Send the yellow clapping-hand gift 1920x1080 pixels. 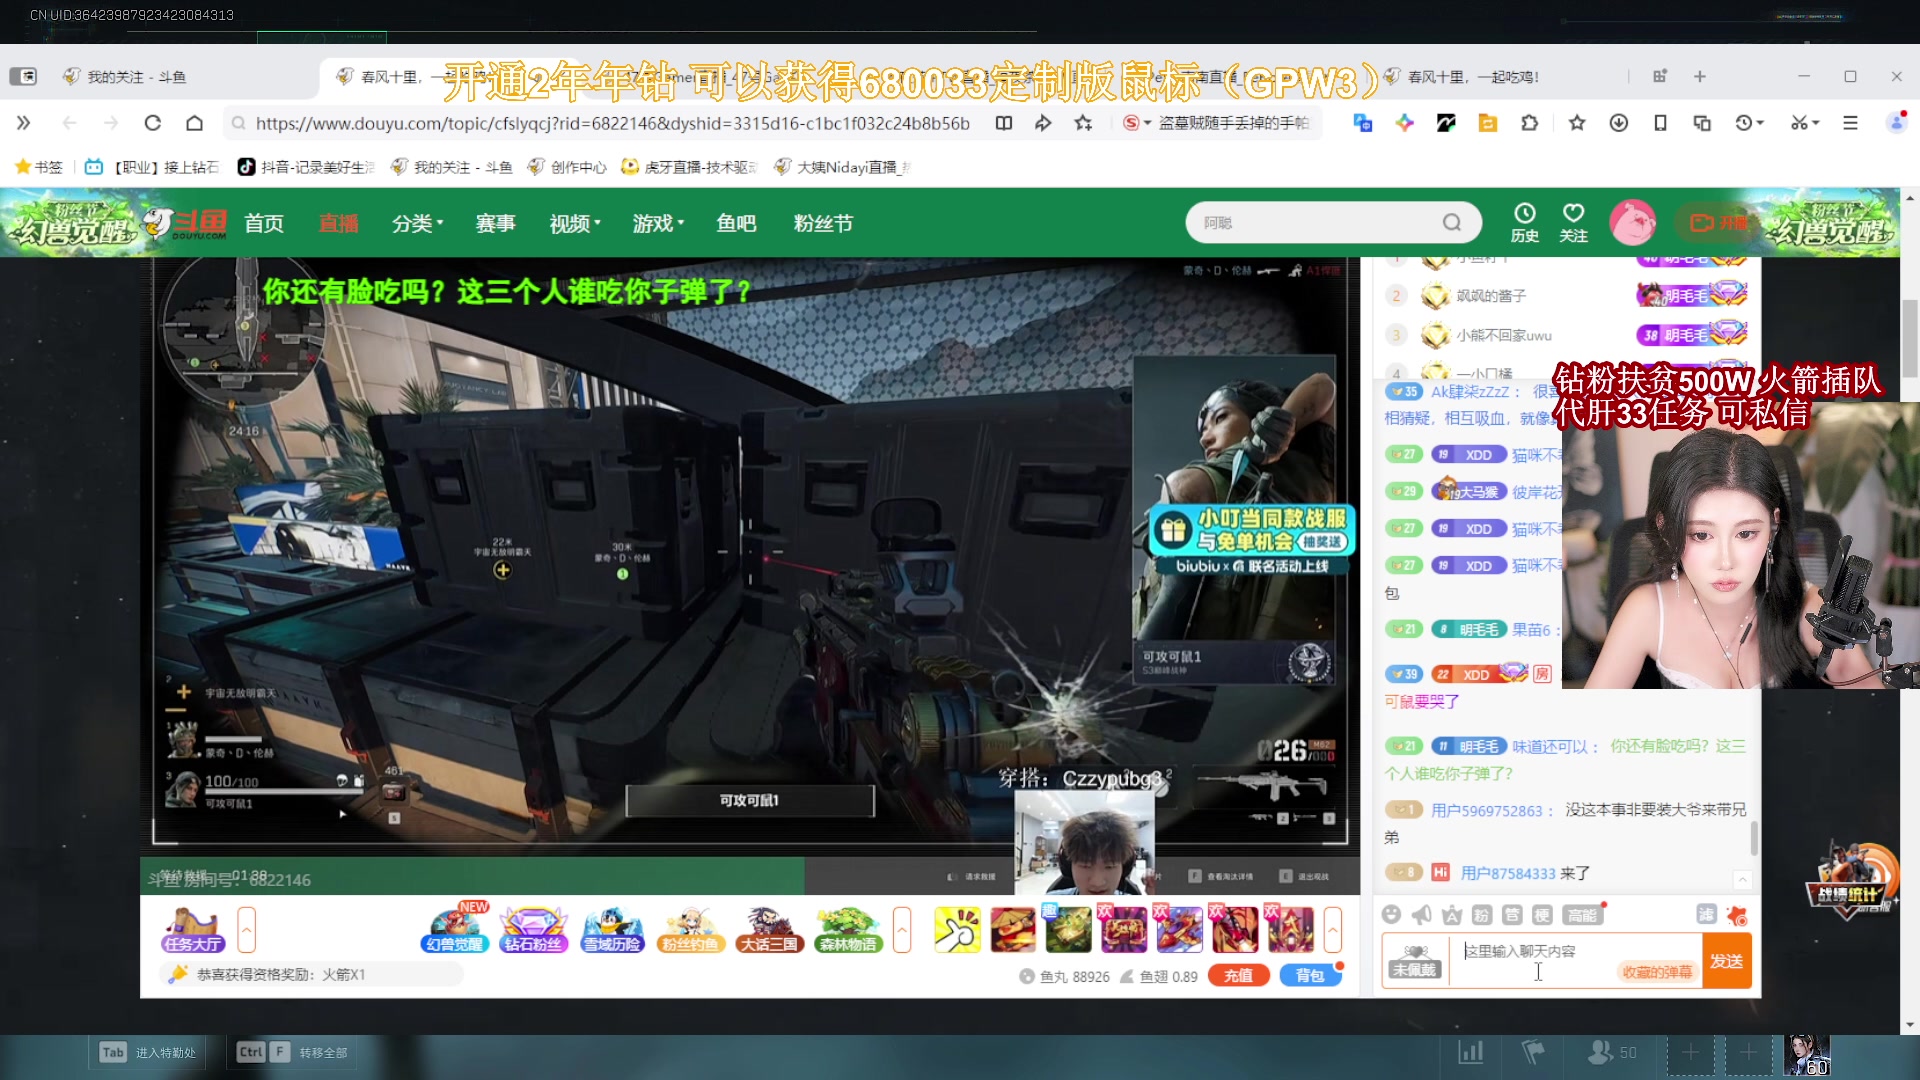click(957, 930)
